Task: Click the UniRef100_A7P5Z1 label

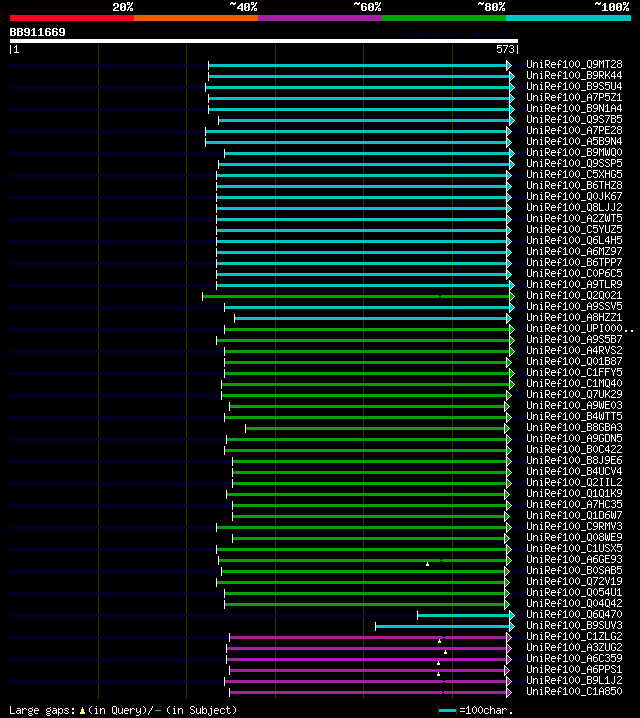Action: pyautogui.click(x=574, y=98)
